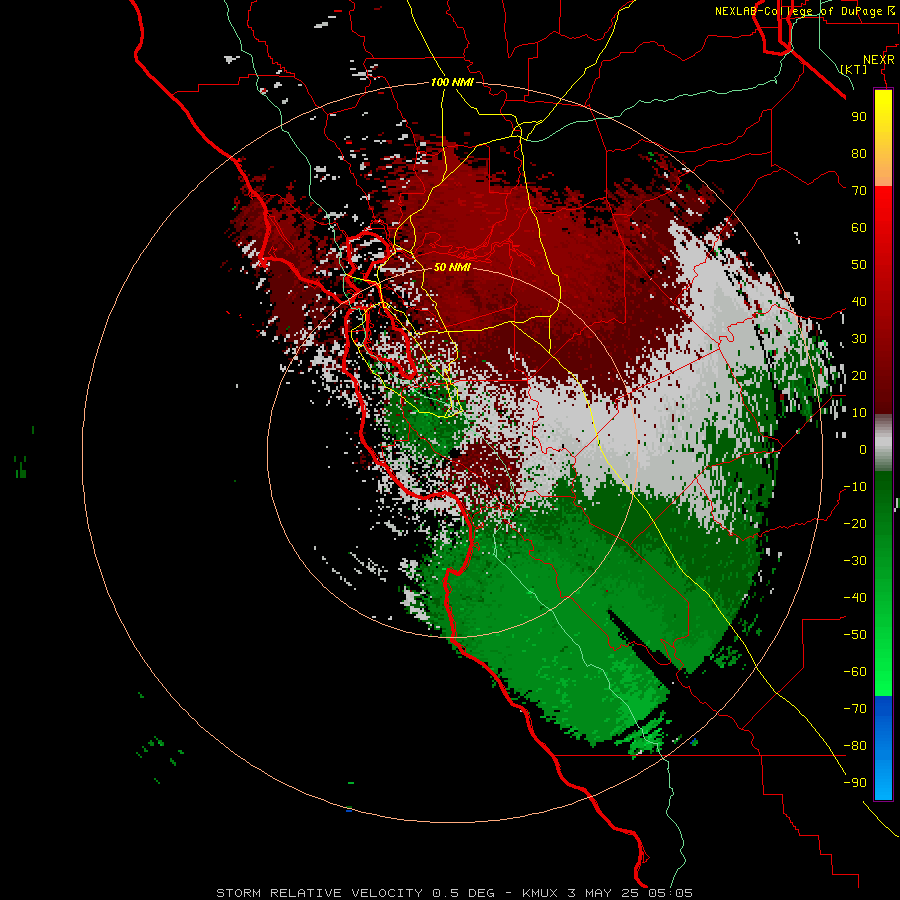Click the 70 value on velocity scale

click(x=859, y=191)
